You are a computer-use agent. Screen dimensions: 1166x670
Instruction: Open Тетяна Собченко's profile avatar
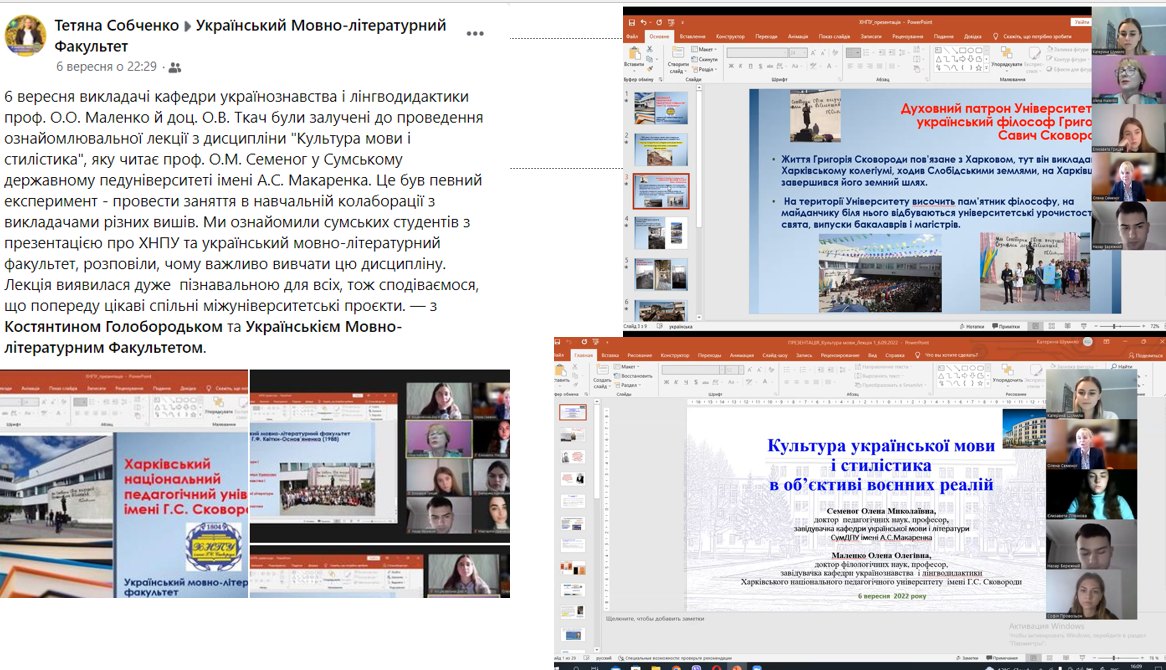pyautogui.click(x=25, y=37)
